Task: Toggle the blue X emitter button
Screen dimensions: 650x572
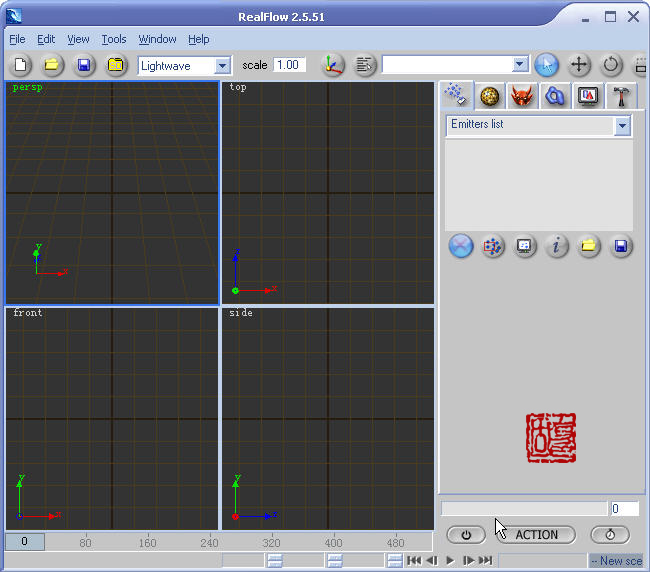Action: pyautogui.click(x=460, y=246)
